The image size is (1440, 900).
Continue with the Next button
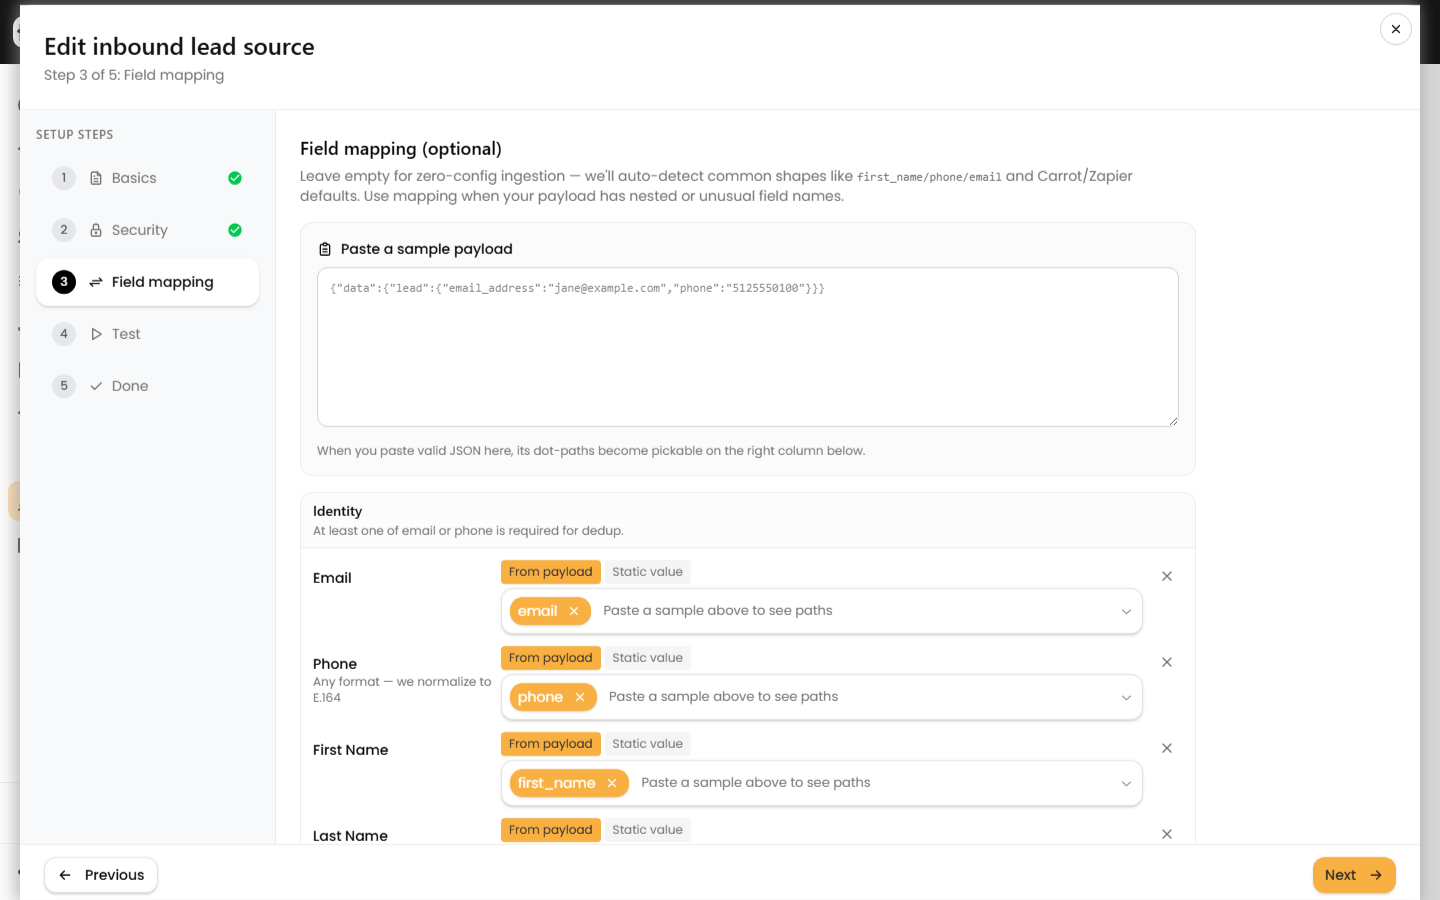click(1354, 875)
